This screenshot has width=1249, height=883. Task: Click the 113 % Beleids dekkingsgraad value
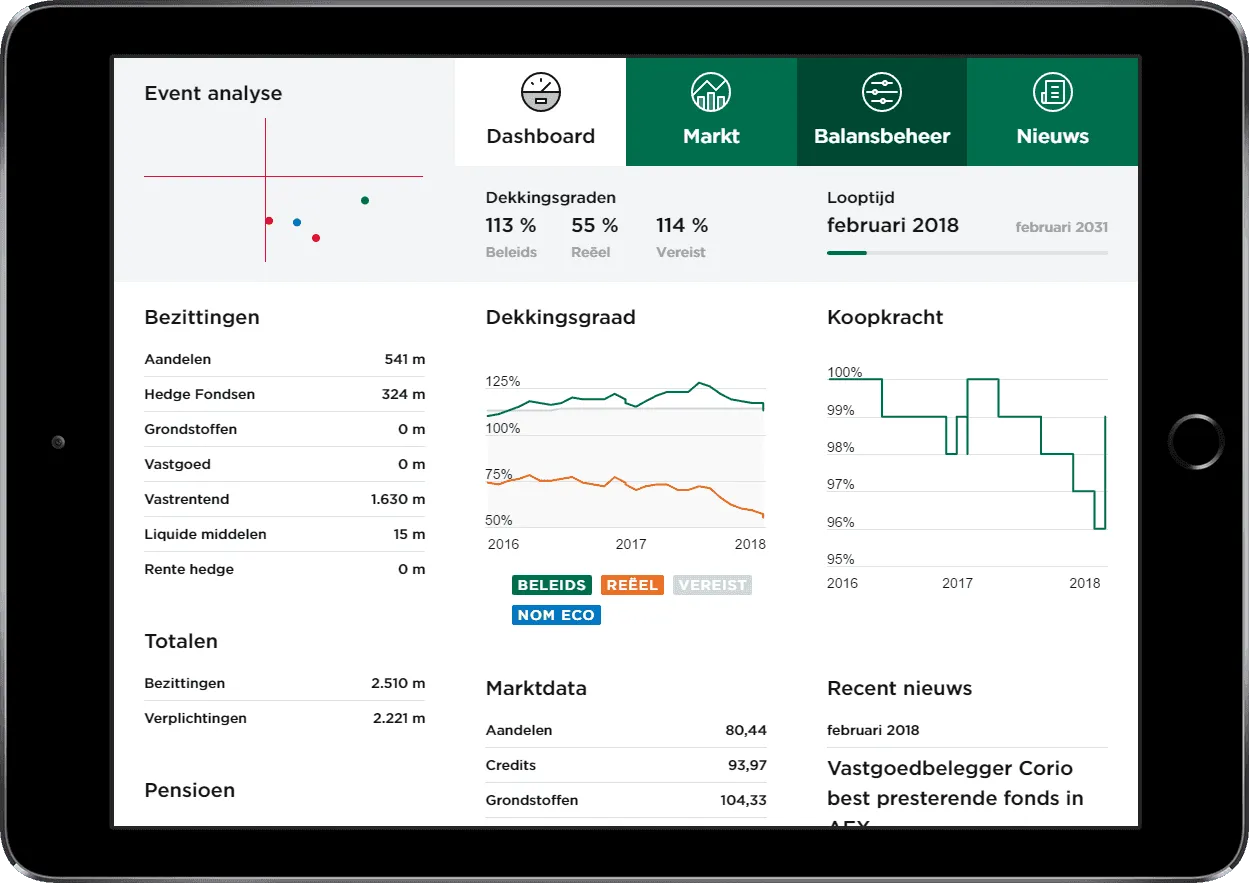pos(511,226)
